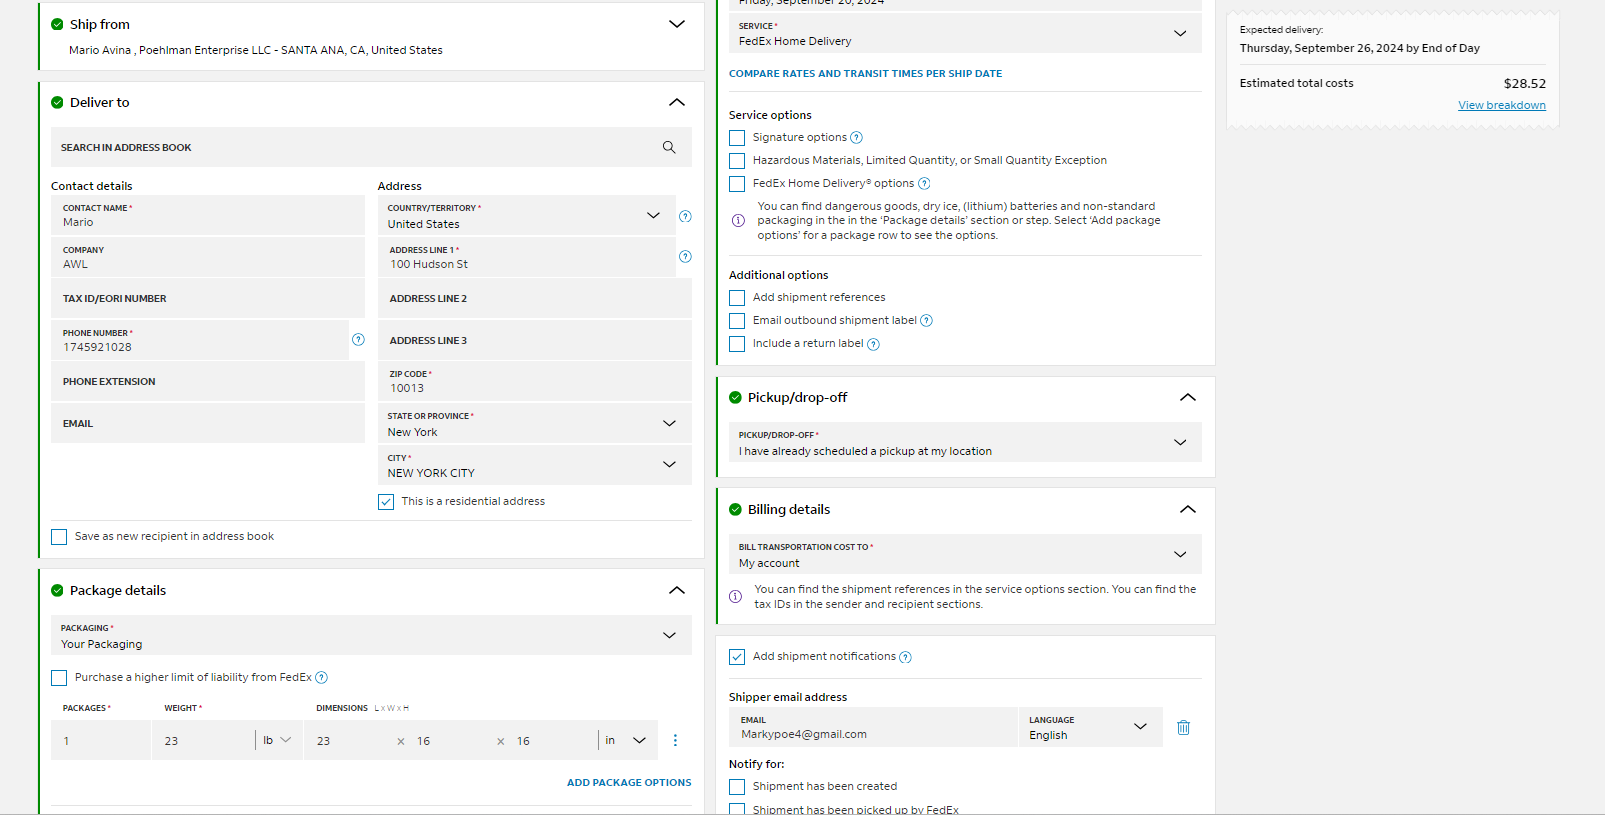Check the Hazardous Materials checkbox
1605x815 pixels.
point(737,161)
